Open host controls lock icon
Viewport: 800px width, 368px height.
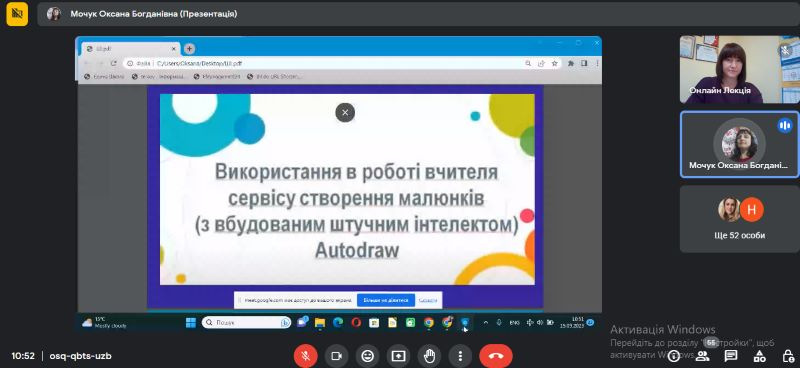coord(788,356)
